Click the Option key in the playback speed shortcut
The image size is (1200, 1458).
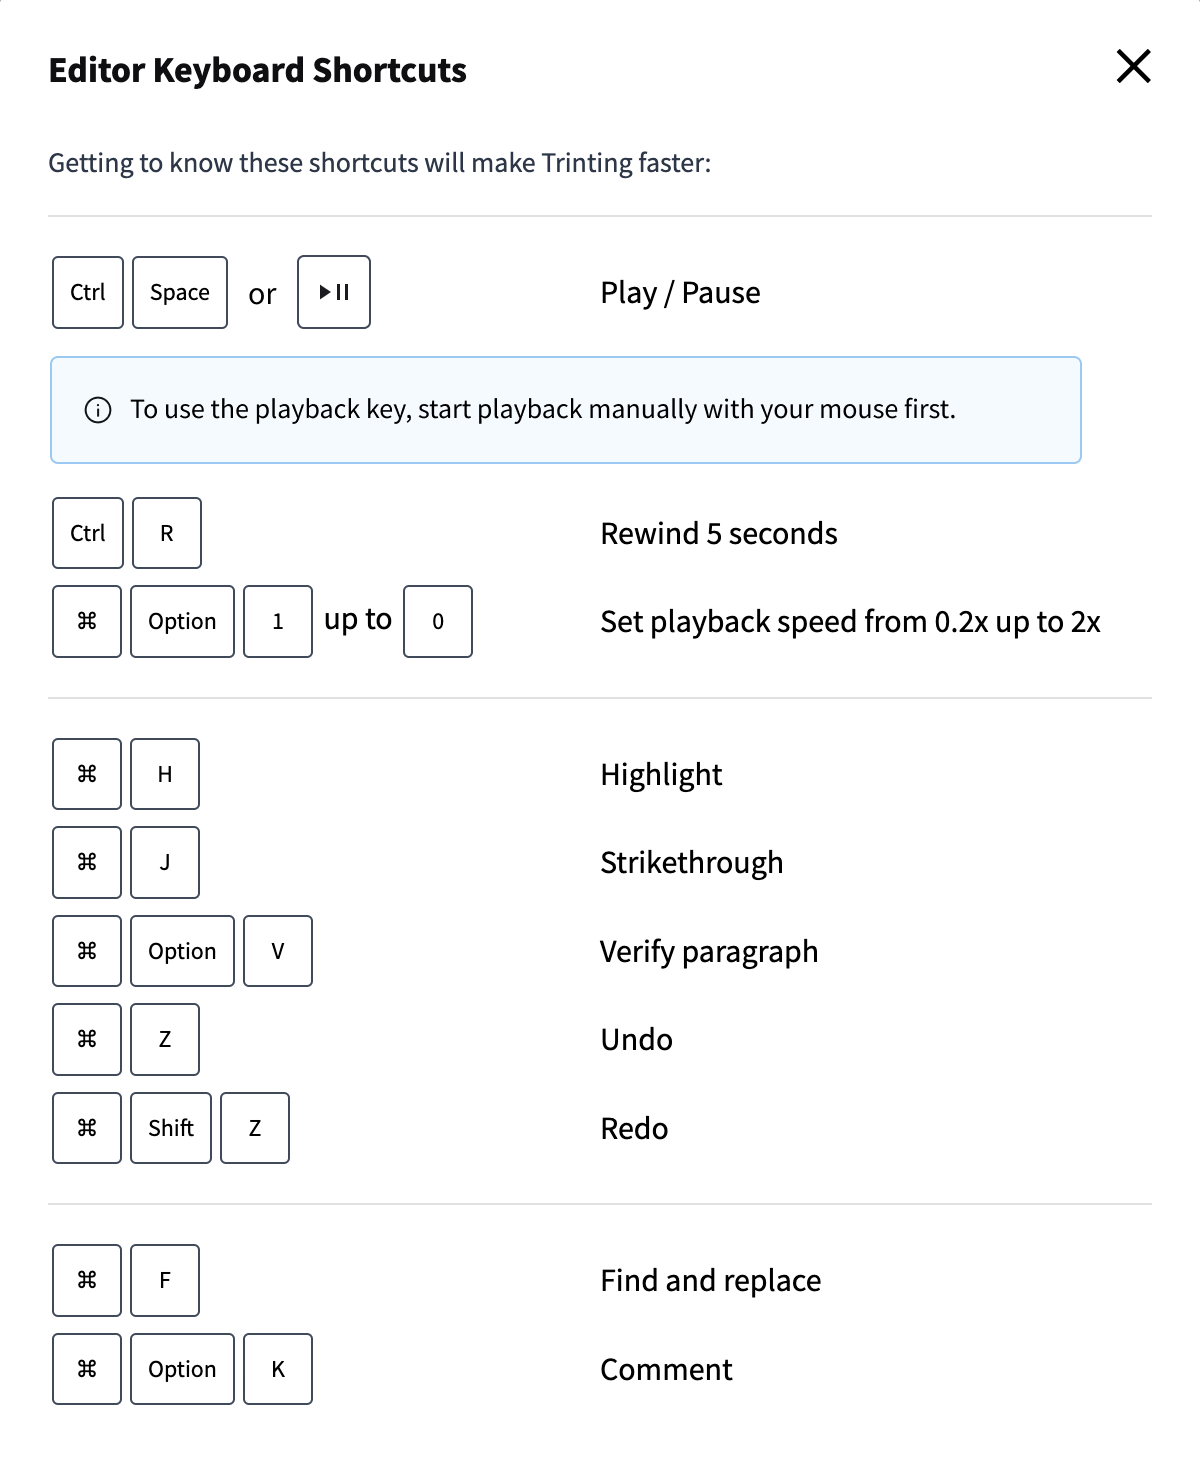tap(182, 621)
